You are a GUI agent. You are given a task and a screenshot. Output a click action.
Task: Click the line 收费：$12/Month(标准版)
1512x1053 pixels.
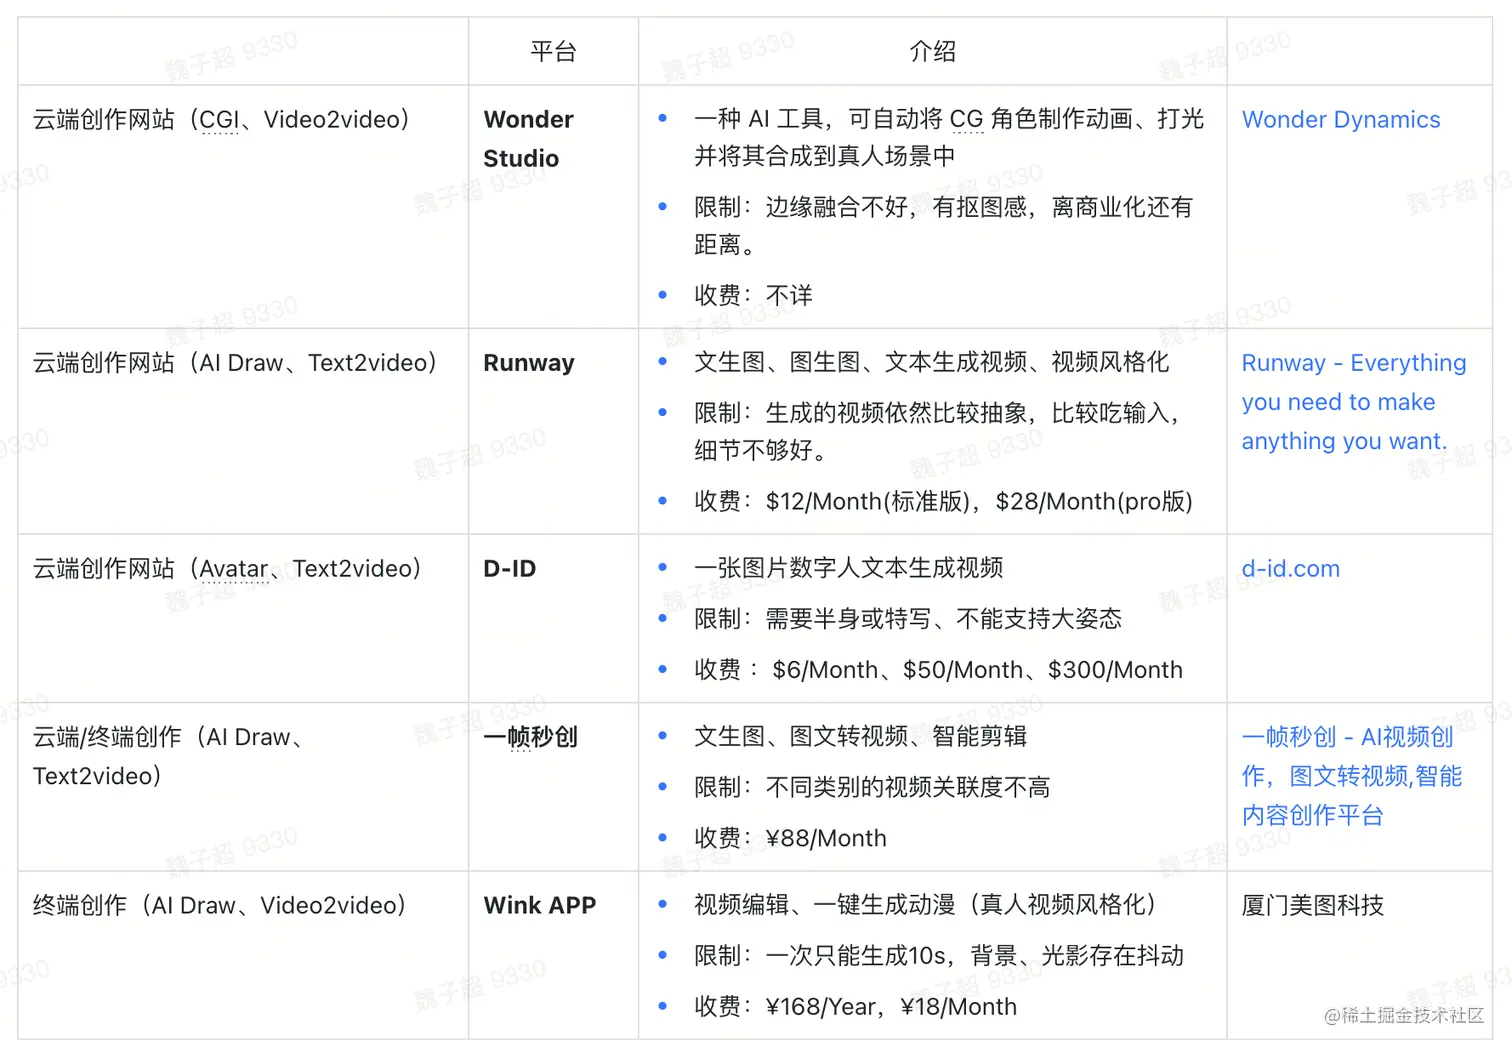click(x=943, y=502)
